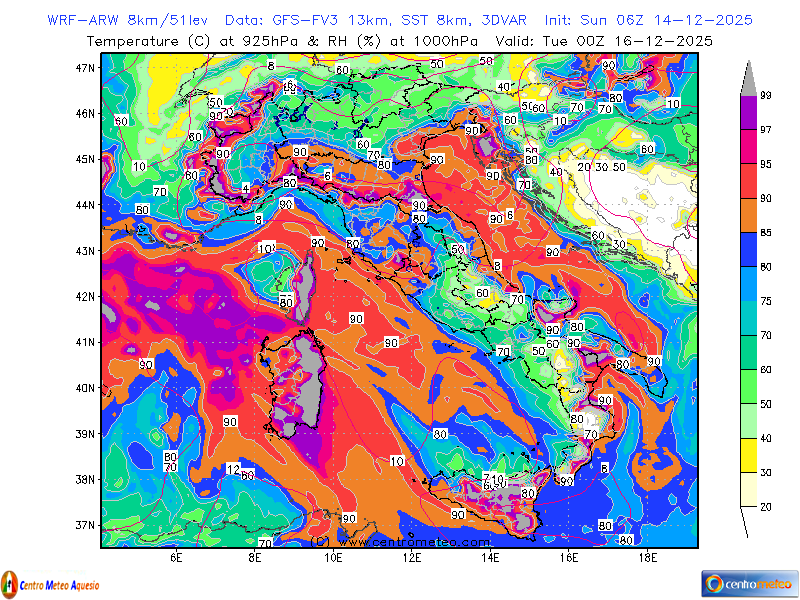Click the Temperature and RH subtitle line
Screen dimensions: 800x600
tap(400, 41)
